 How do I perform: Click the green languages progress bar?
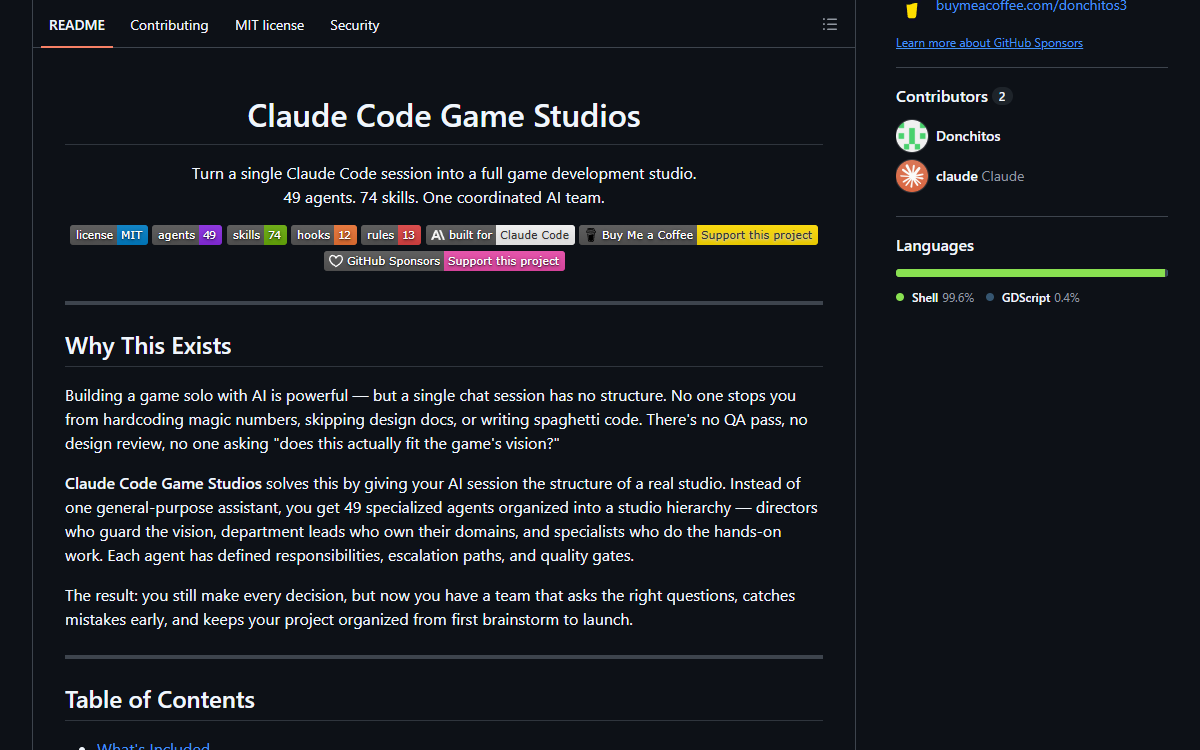coord(1030,273)
